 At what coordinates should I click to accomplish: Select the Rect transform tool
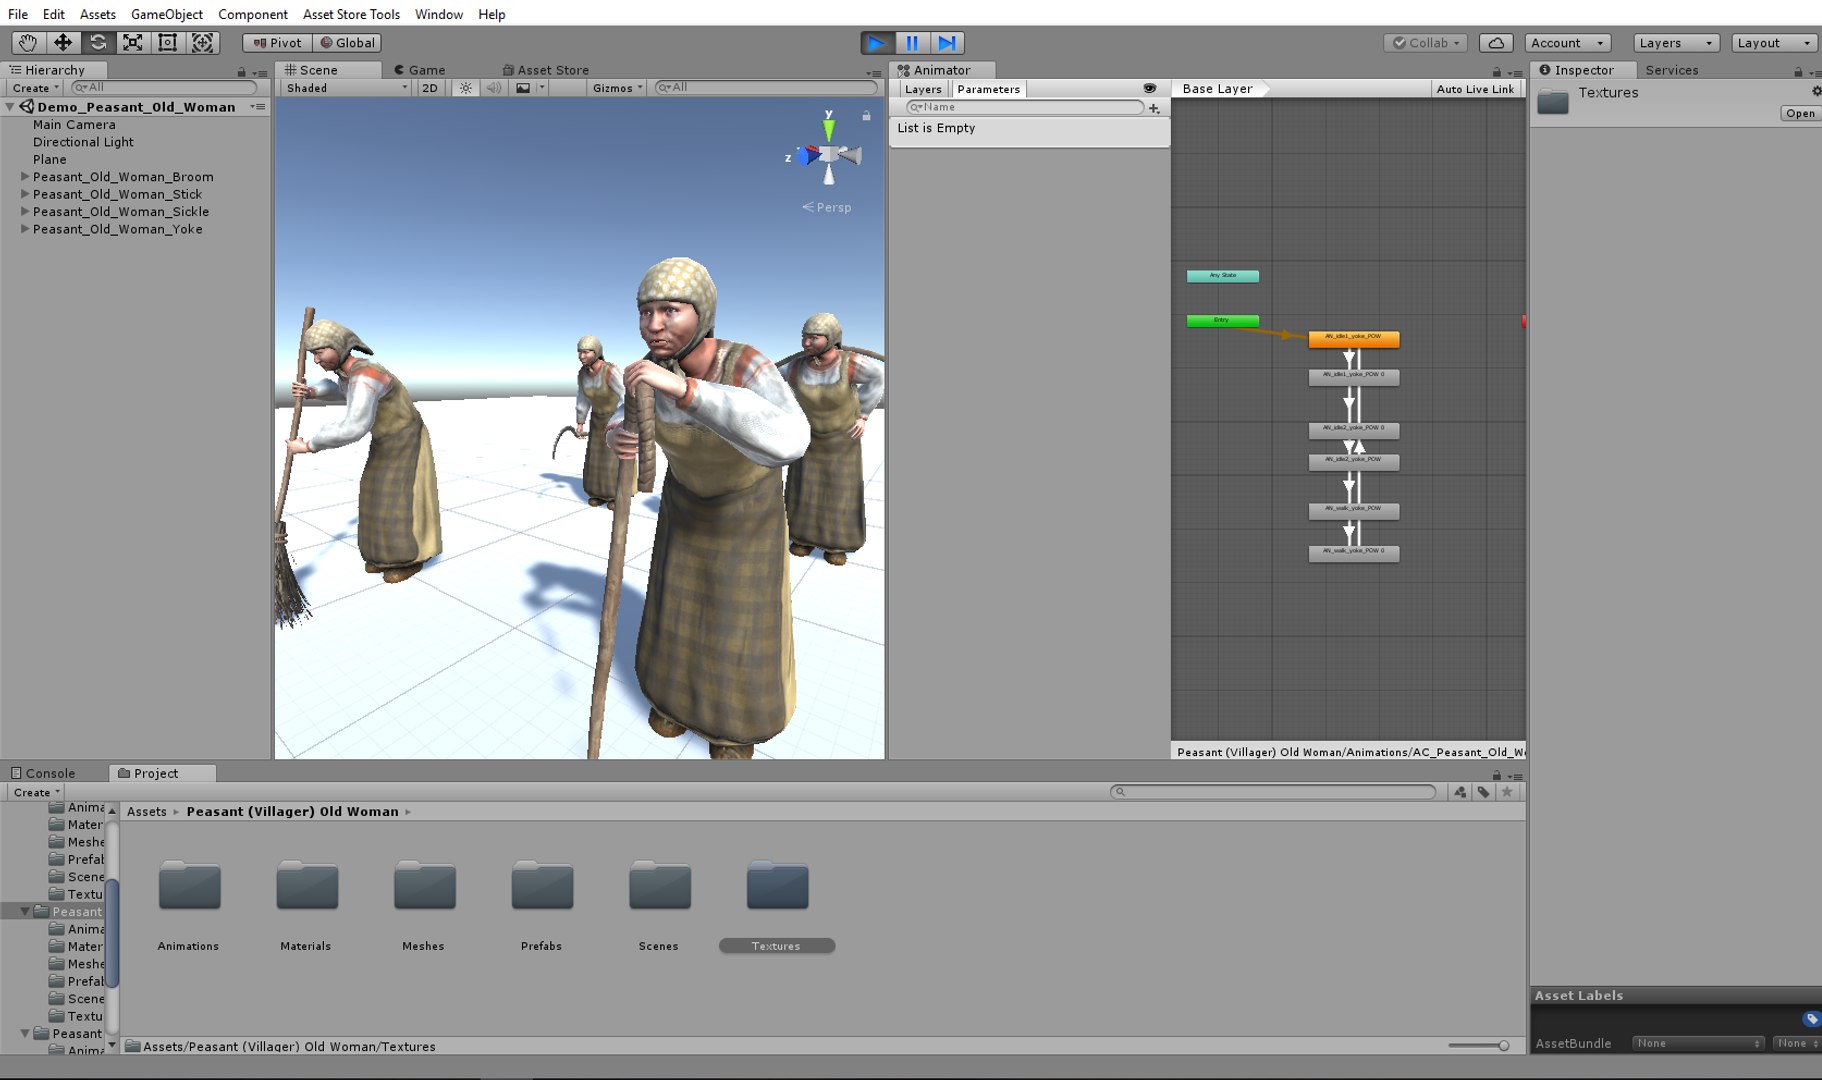[167, 43]
